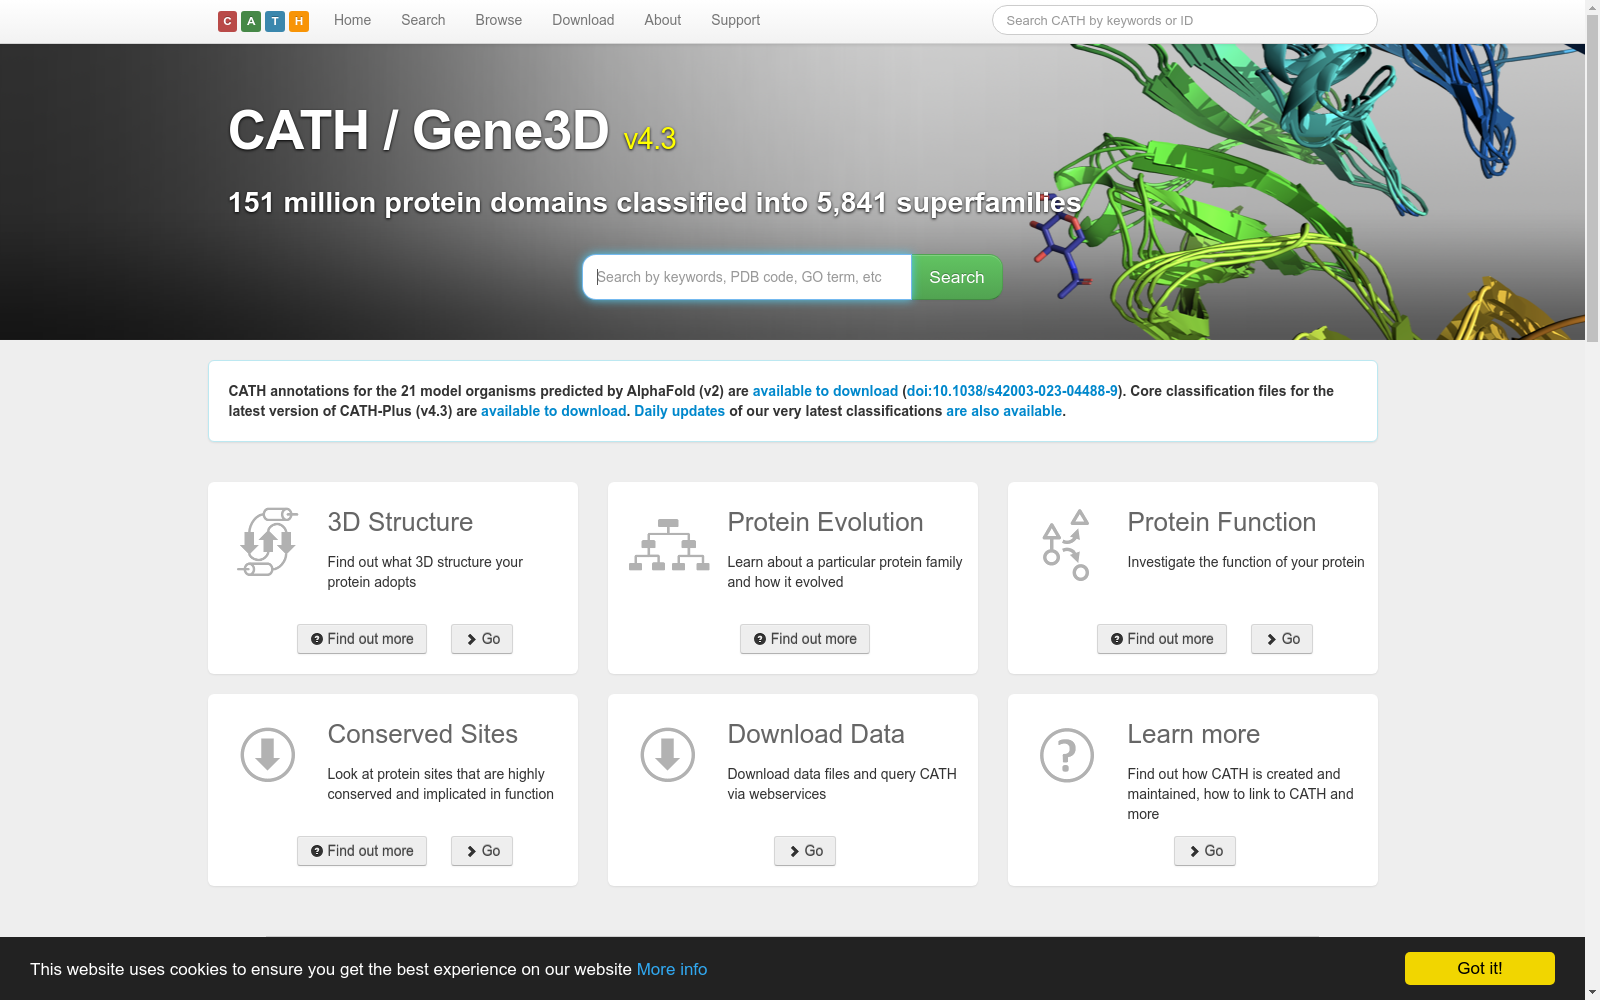Follow first 'available to download' AlphaFold link
This screenshot has height=1000, width=1600.
pyautogui.click(x=825, y=391)
